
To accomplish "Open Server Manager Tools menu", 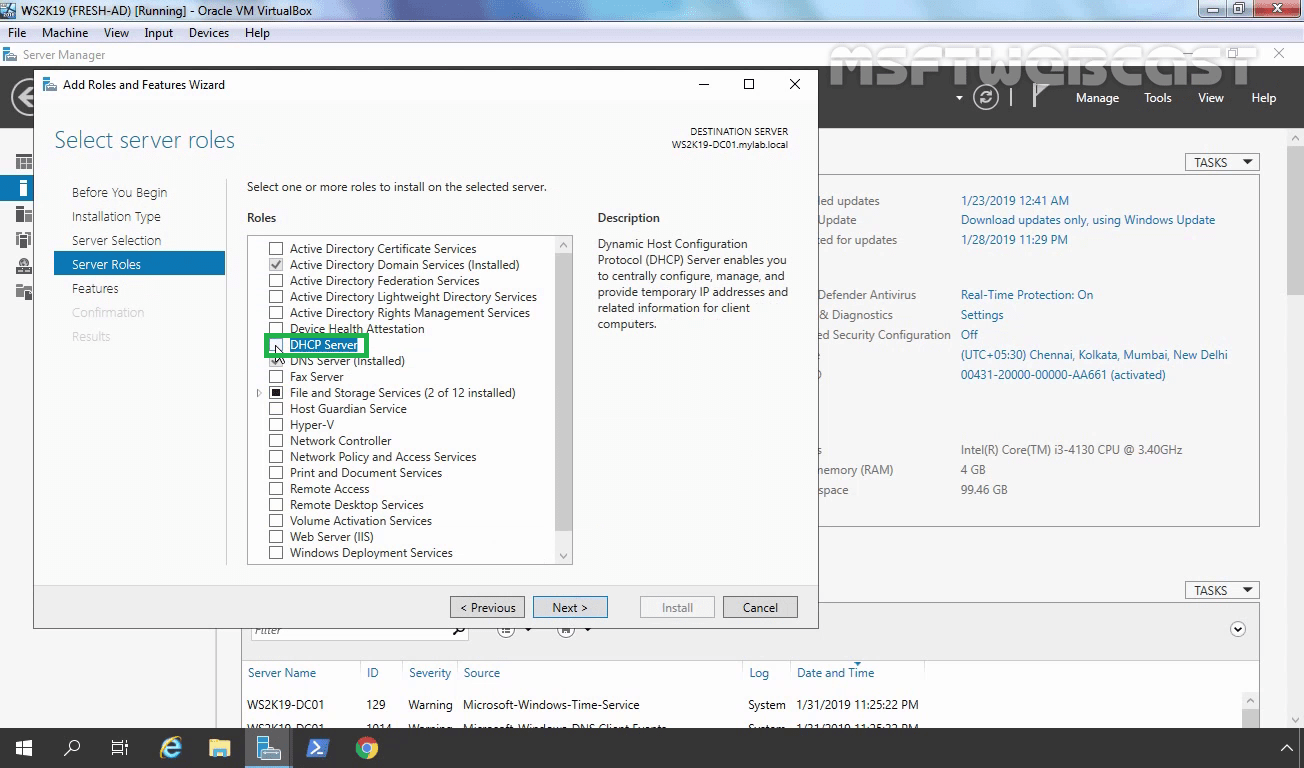I will [x=1158, y=98].
